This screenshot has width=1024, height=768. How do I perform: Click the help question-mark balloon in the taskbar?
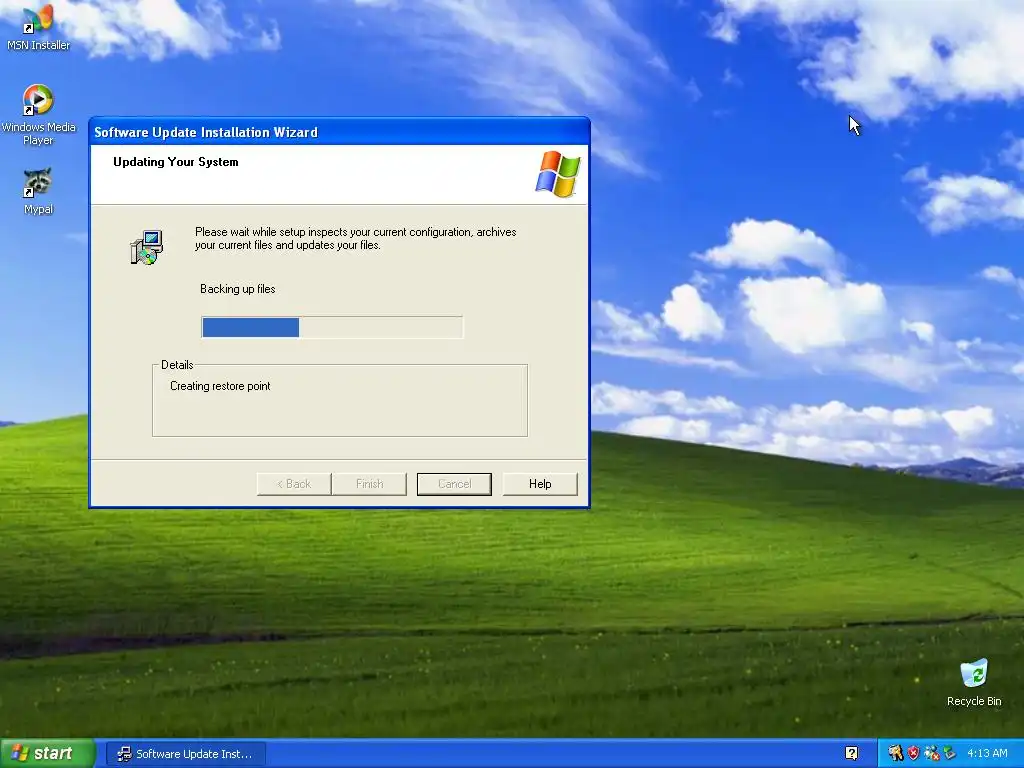tap(851, 753)
